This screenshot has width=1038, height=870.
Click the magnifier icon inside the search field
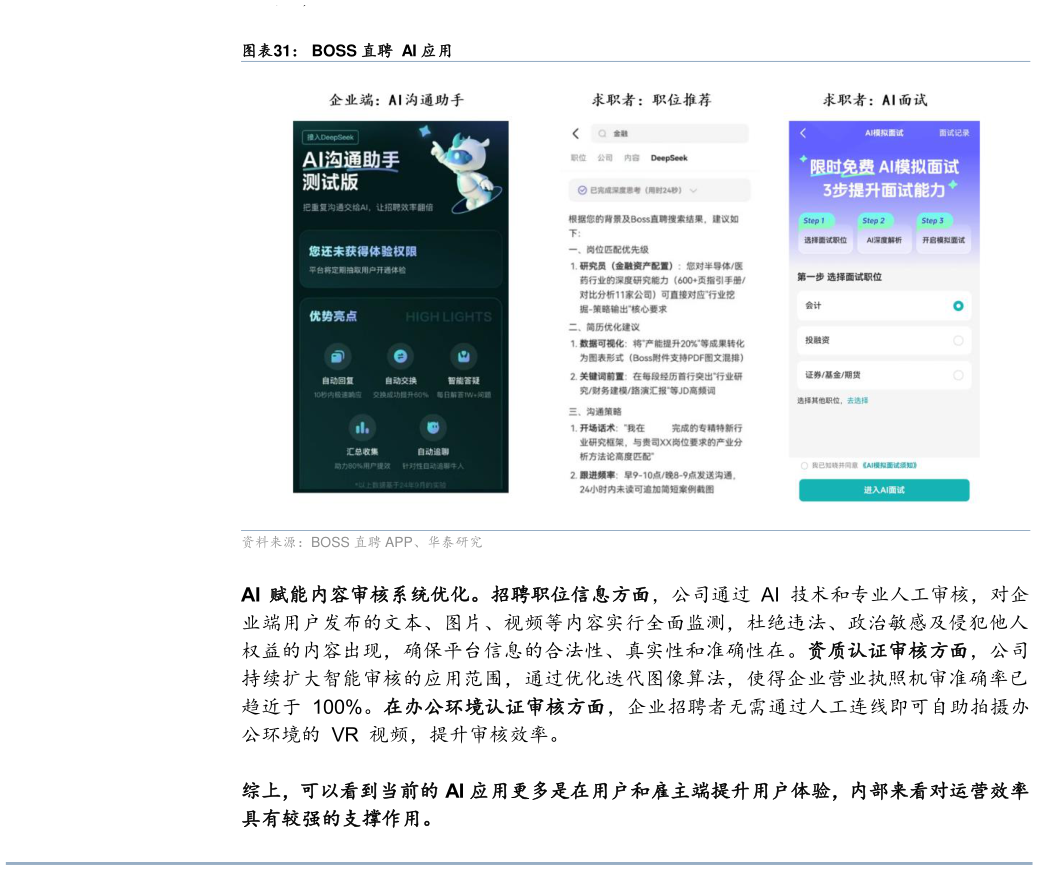coord(602,133)
